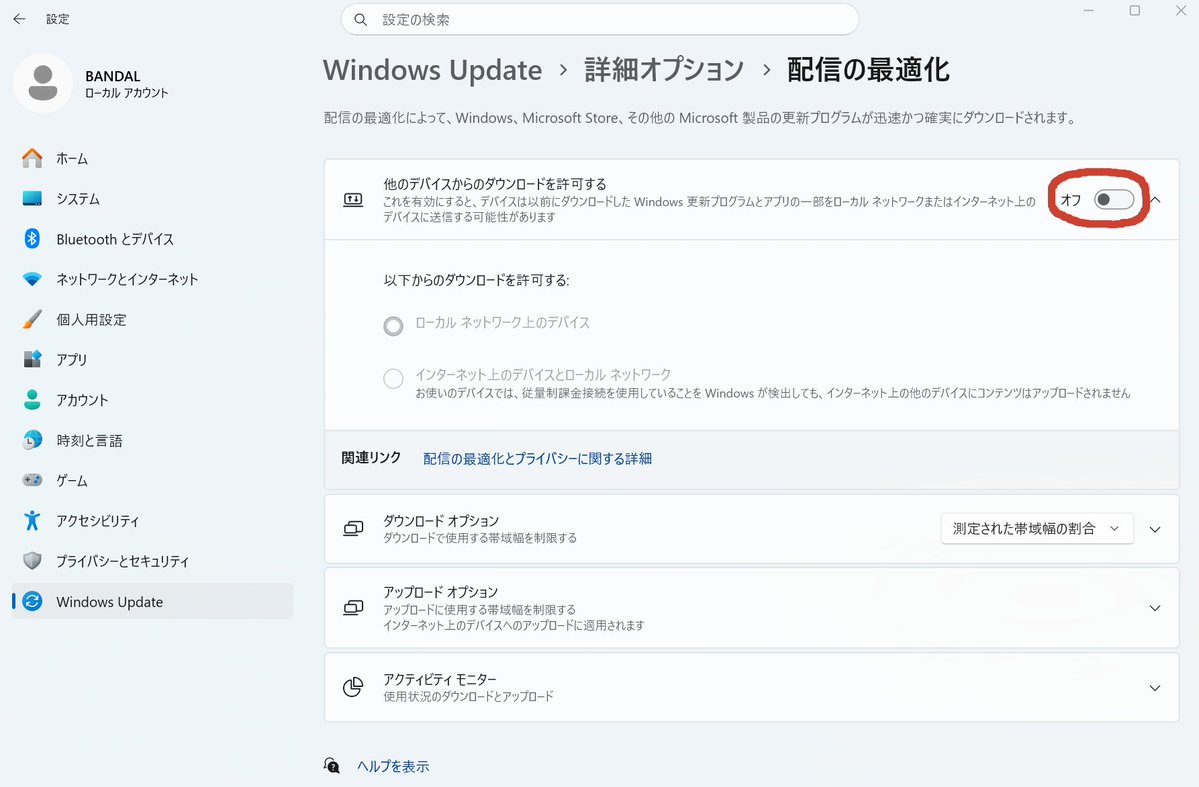Click the 時刻と言語 globe clock icon
Viewport: 1199px width, 787px height.
point(32,440)
